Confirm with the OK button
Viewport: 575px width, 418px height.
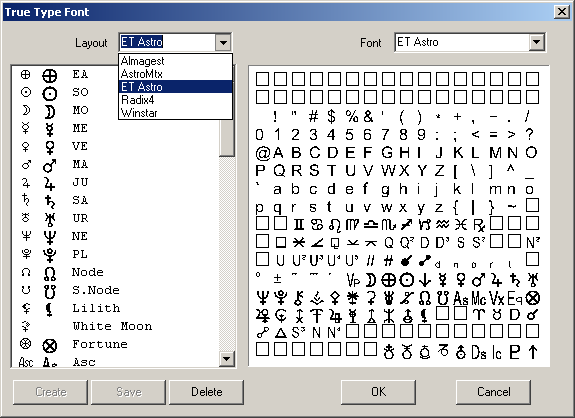coord(378,392)
